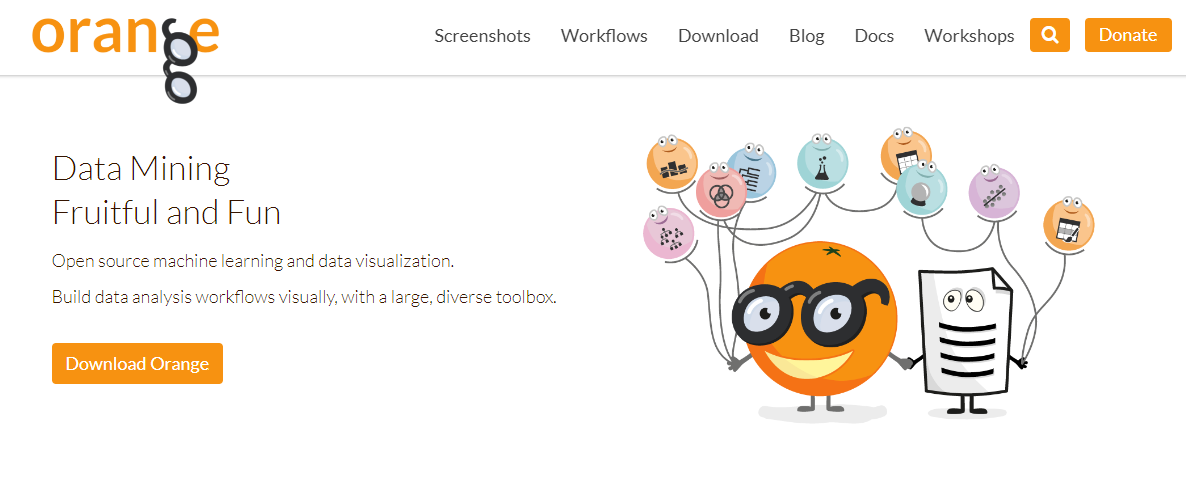This screenshot has height=485, width=1186.
Task: Open the Download nav link
Action: point(718,36)
